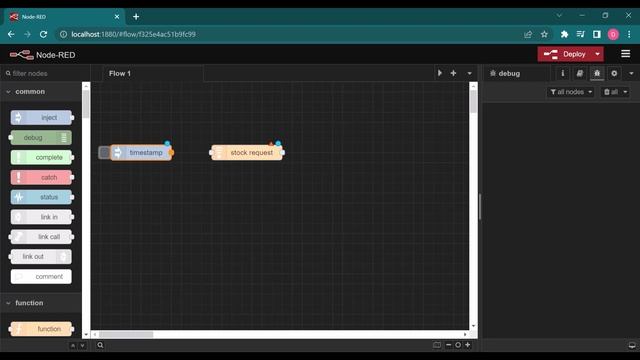Open a new browser tab
This screenshot has width=640, height=360.
[136, 17]
